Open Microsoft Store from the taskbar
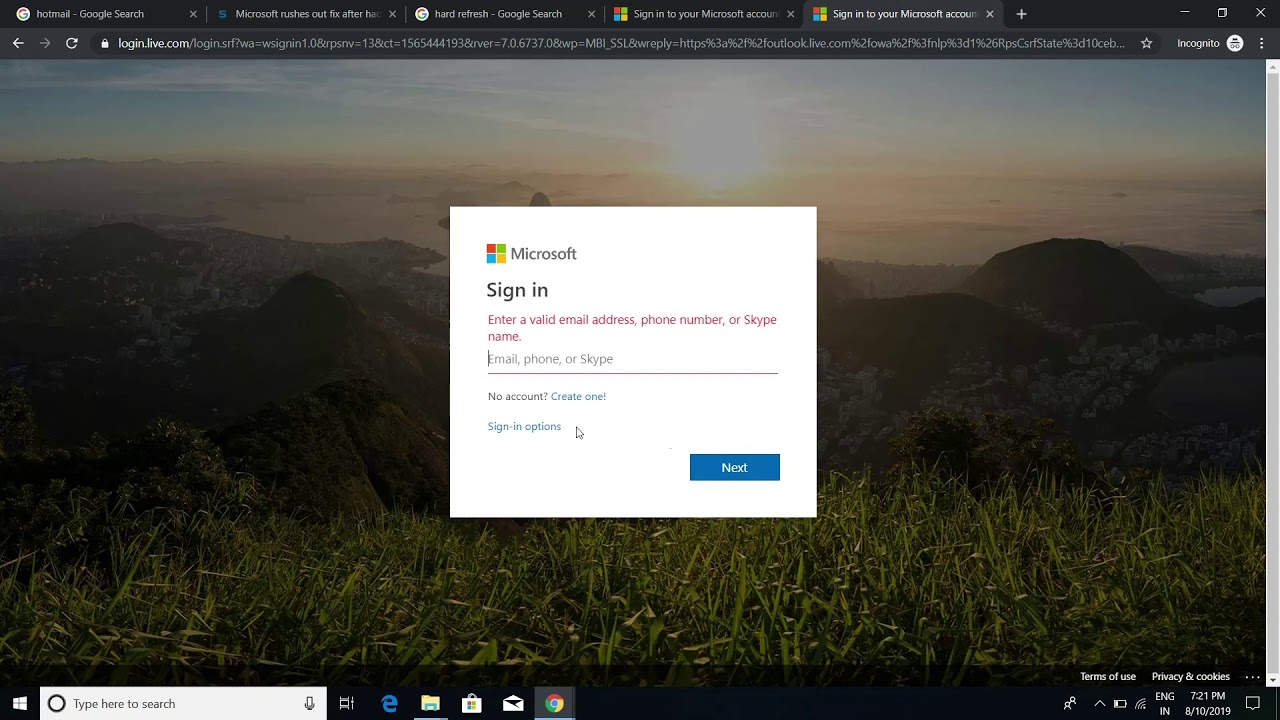 471,703
